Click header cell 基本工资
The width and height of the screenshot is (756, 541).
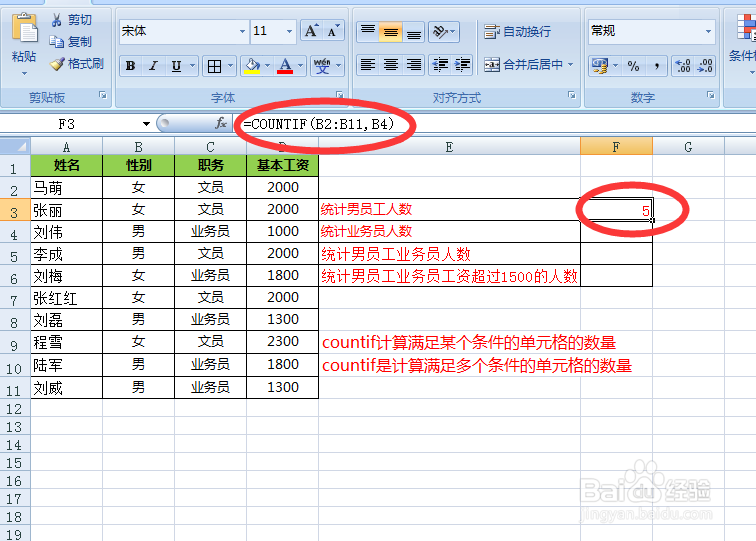coord(283,165)
